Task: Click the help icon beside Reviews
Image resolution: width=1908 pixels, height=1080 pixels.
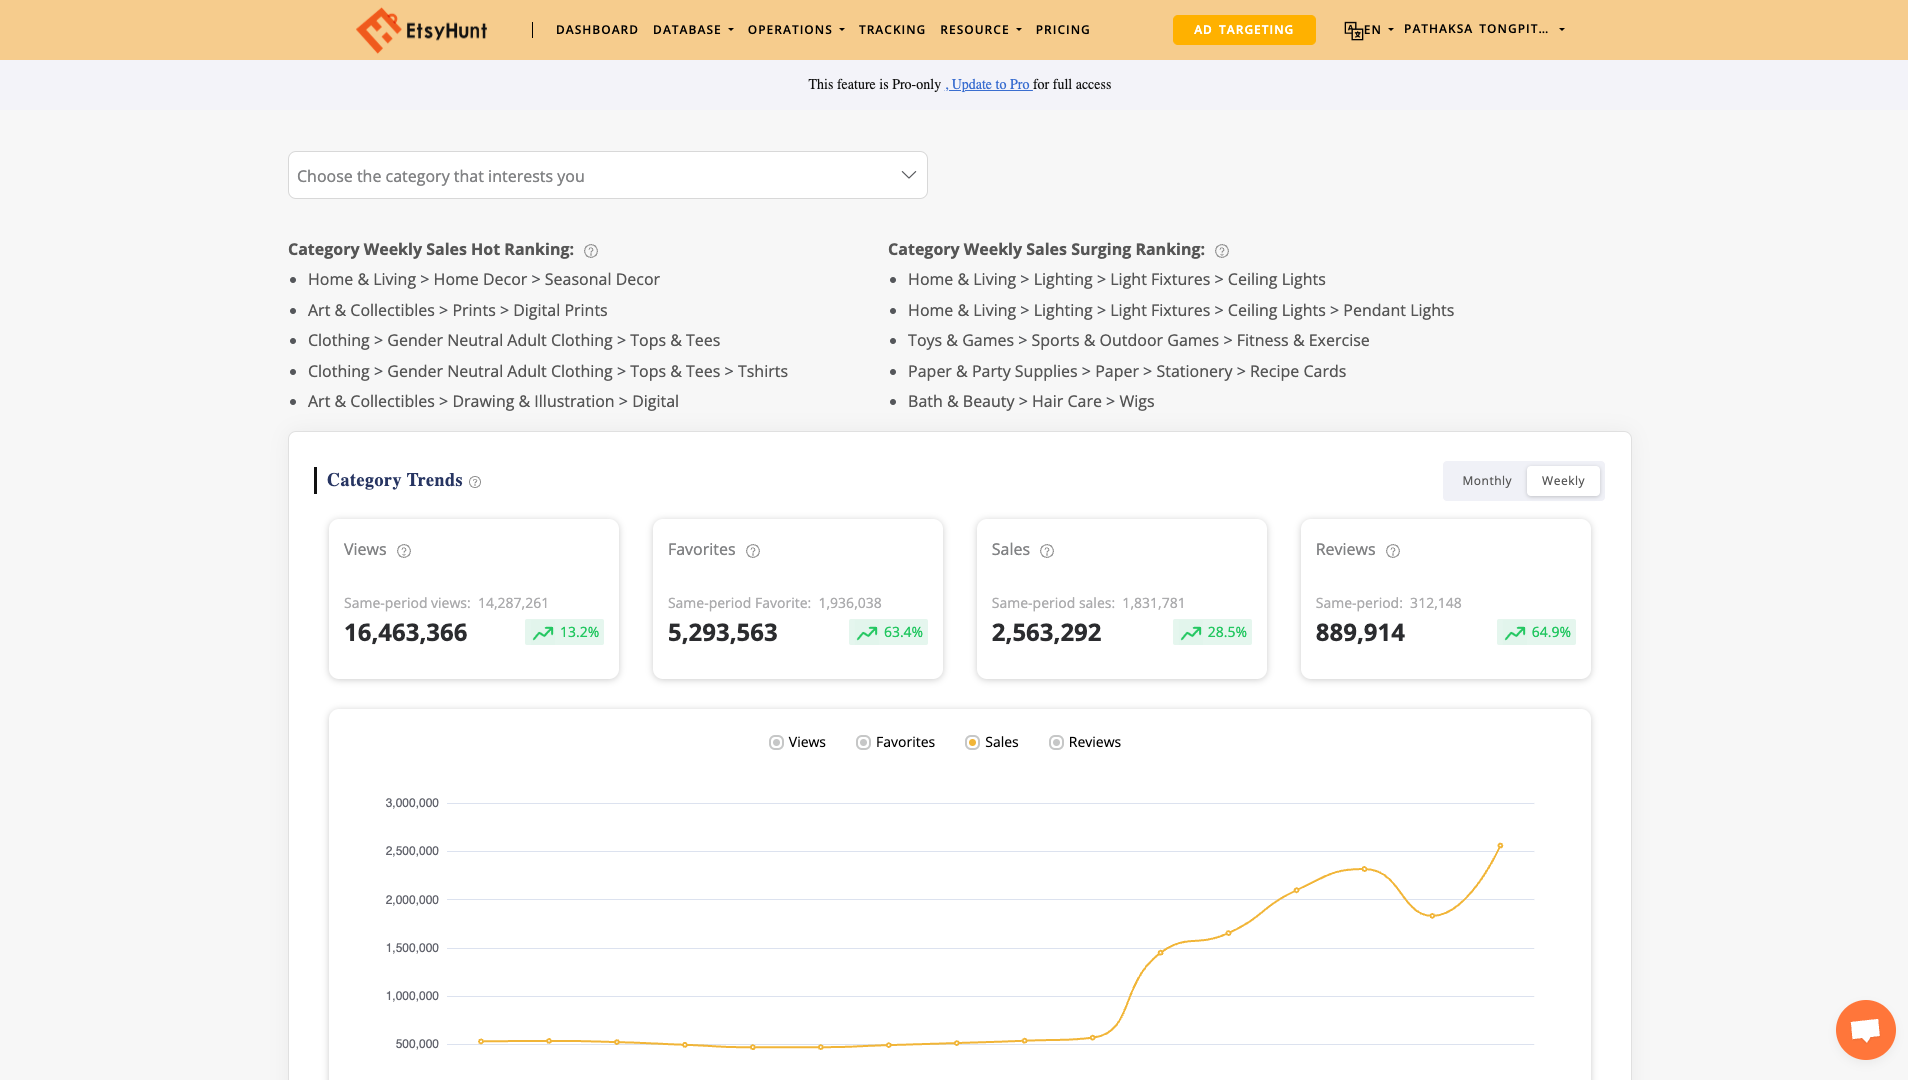Action: click(x=1393, y=551)
